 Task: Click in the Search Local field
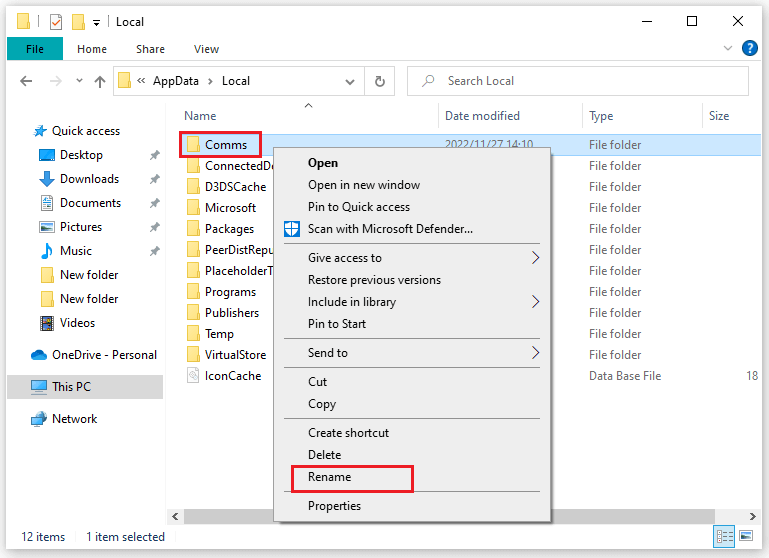578,81
